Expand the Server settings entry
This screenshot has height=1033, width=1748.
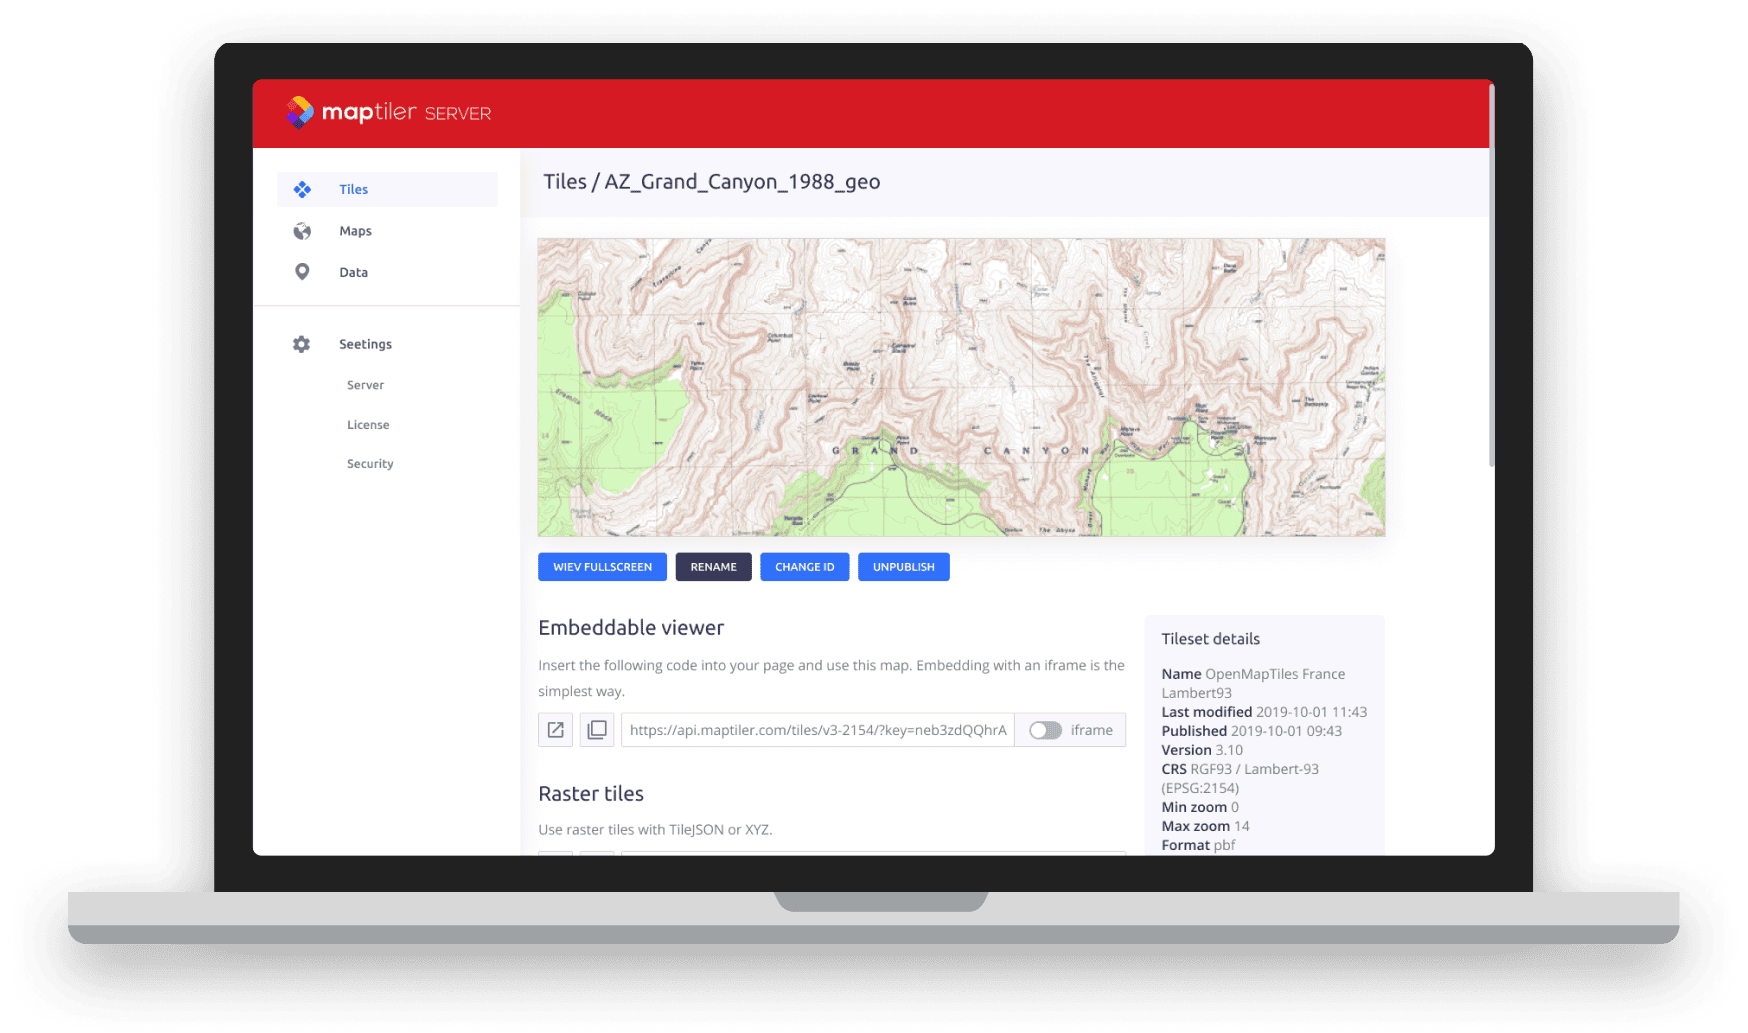pyautogui.click(x=365, y=384)
